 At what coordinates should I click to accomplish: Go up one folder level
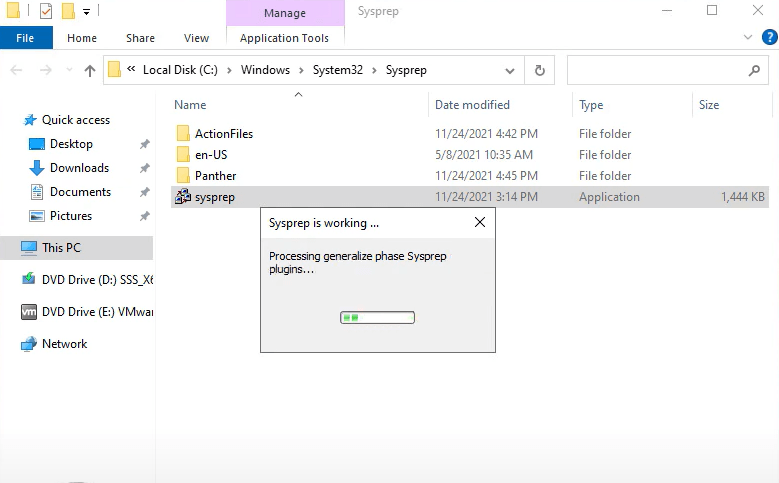pos(89,70)
